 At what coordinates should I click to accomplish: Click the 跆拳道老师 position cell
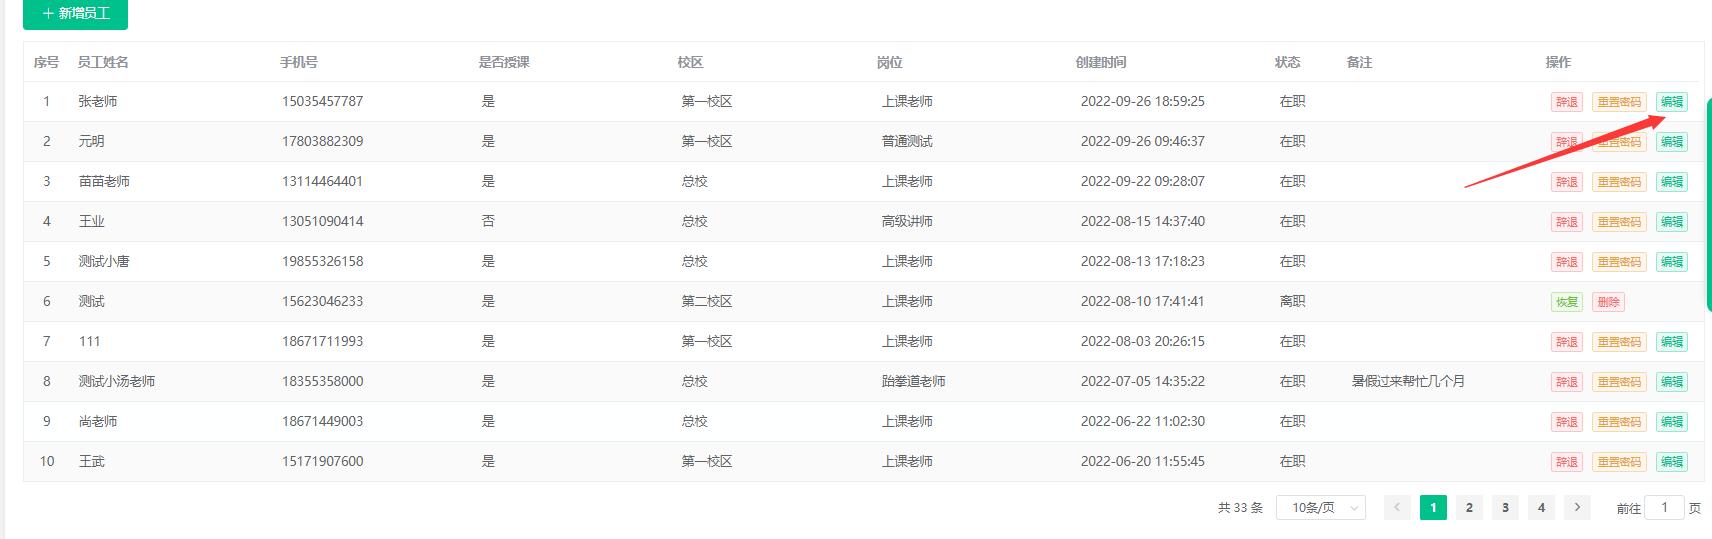(913, 382)
